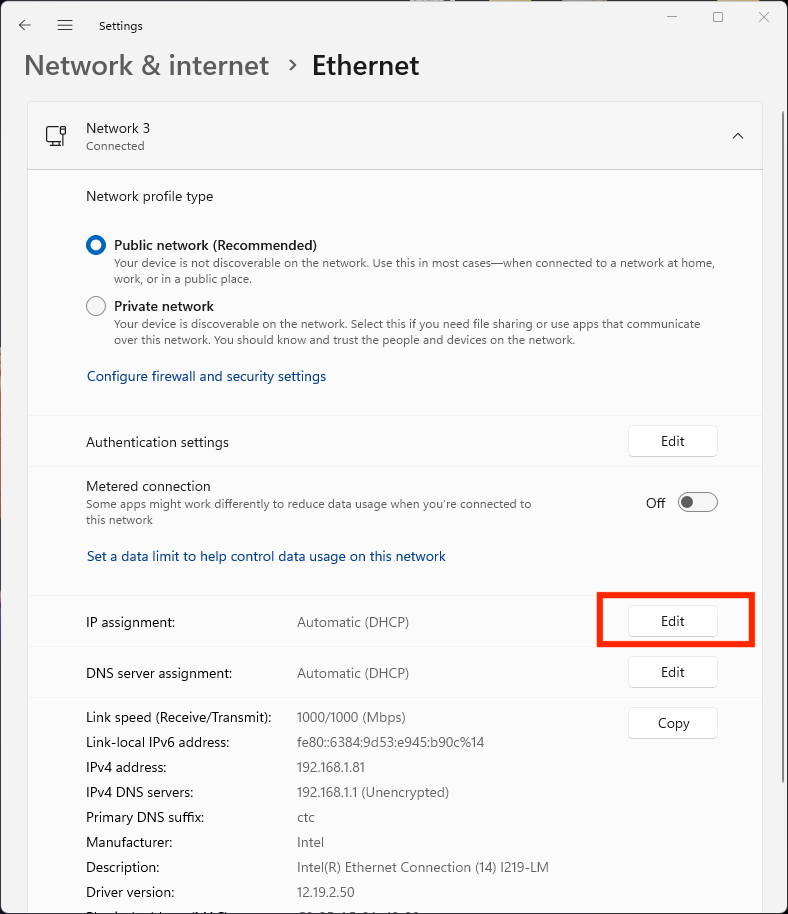This screenshot has width=788, height=914.
Task: Open the data limit settings link
Action: click(266, 556)
